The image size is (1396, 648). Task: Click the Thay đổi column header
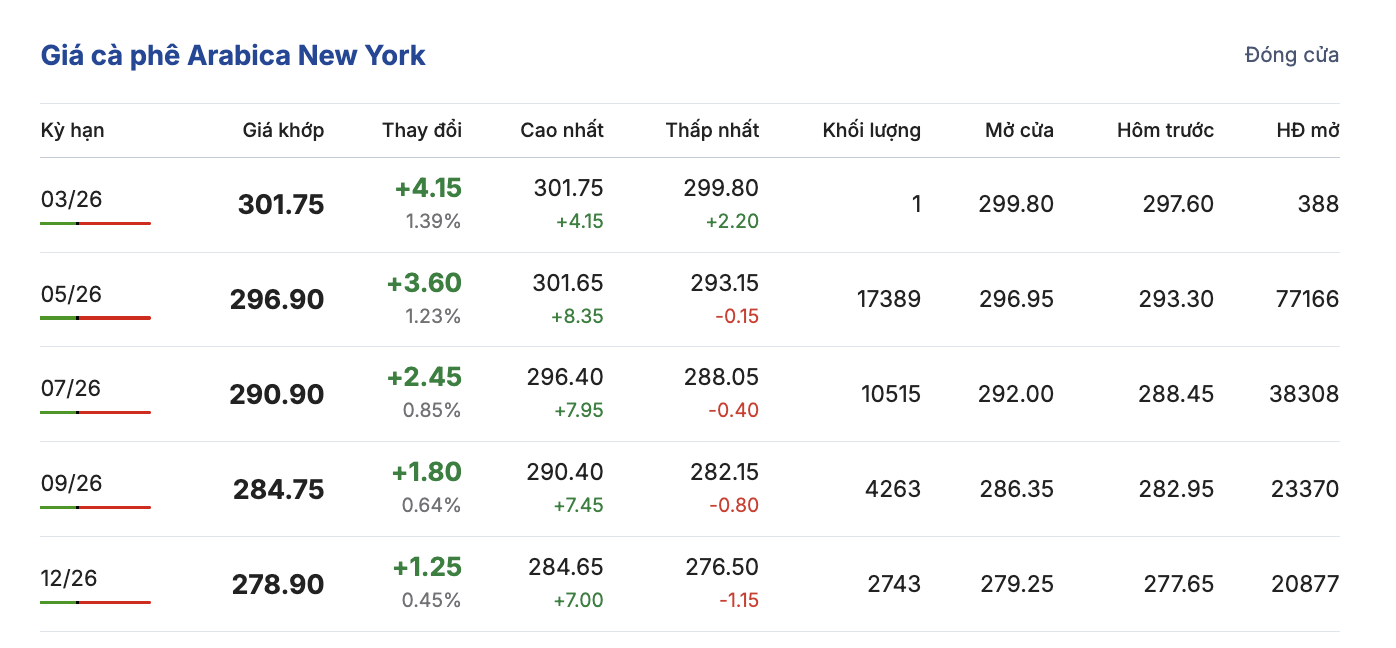pyautogui.click(x=421, y=130)
